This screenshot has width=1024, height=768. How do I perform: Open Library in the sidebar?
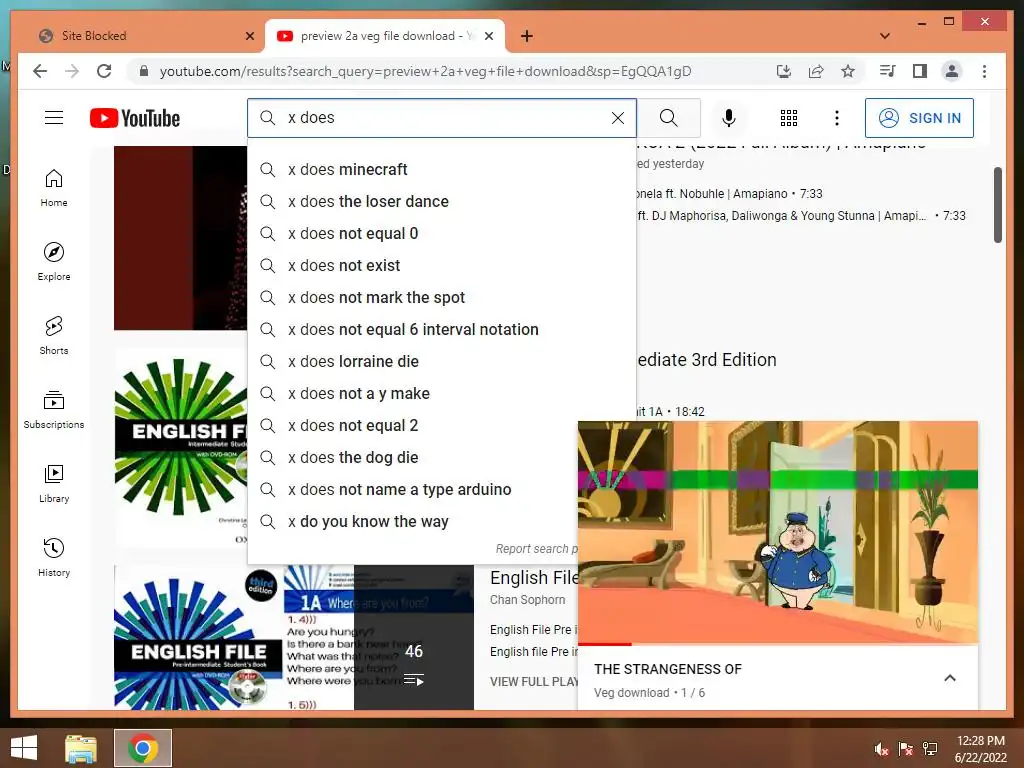[x=54, y=483]
